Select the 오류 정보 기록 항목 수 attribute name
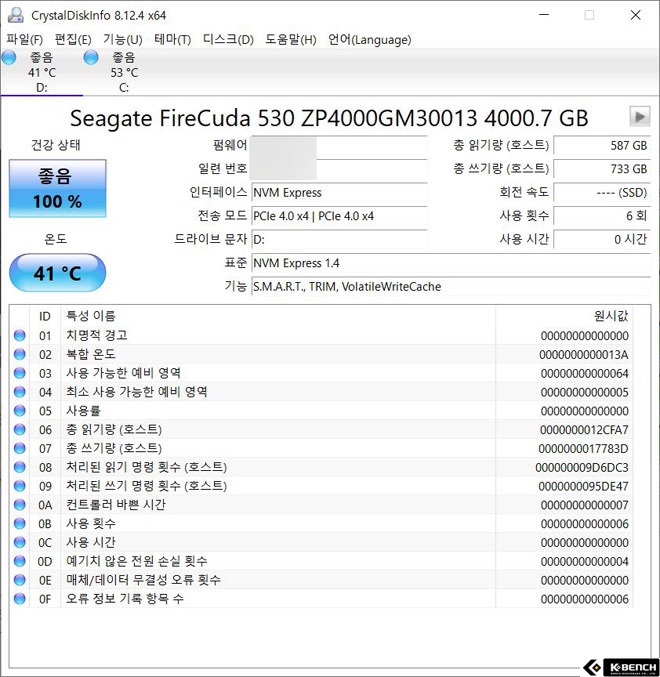The width and height of the screenshot is (660, 677). coord(125,599)
